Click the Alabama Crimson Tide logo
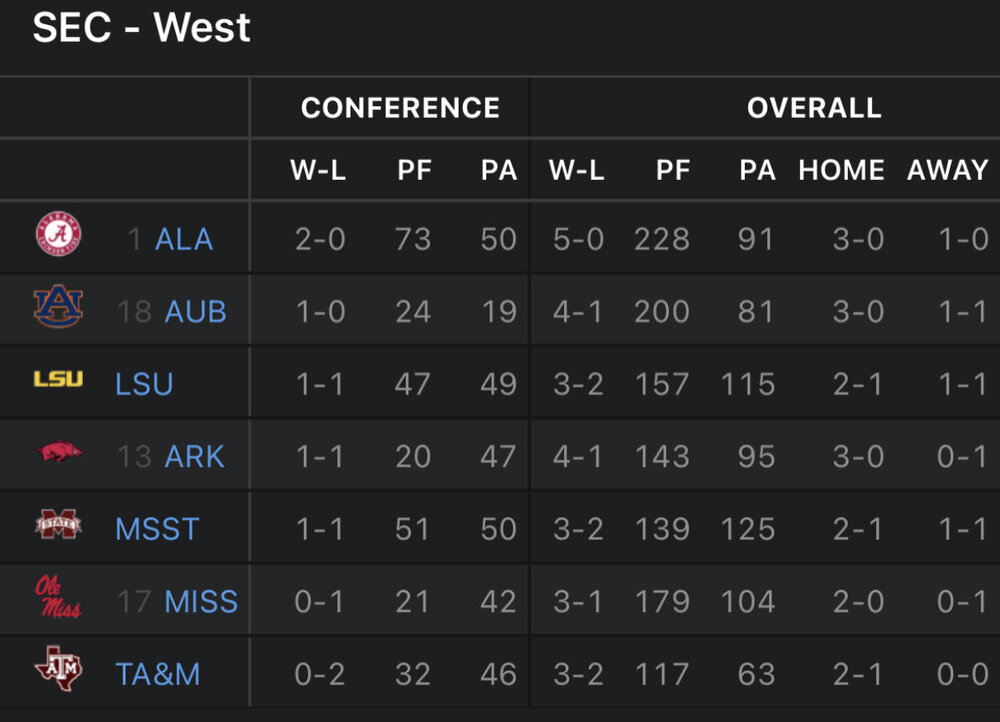 (59, 234)
